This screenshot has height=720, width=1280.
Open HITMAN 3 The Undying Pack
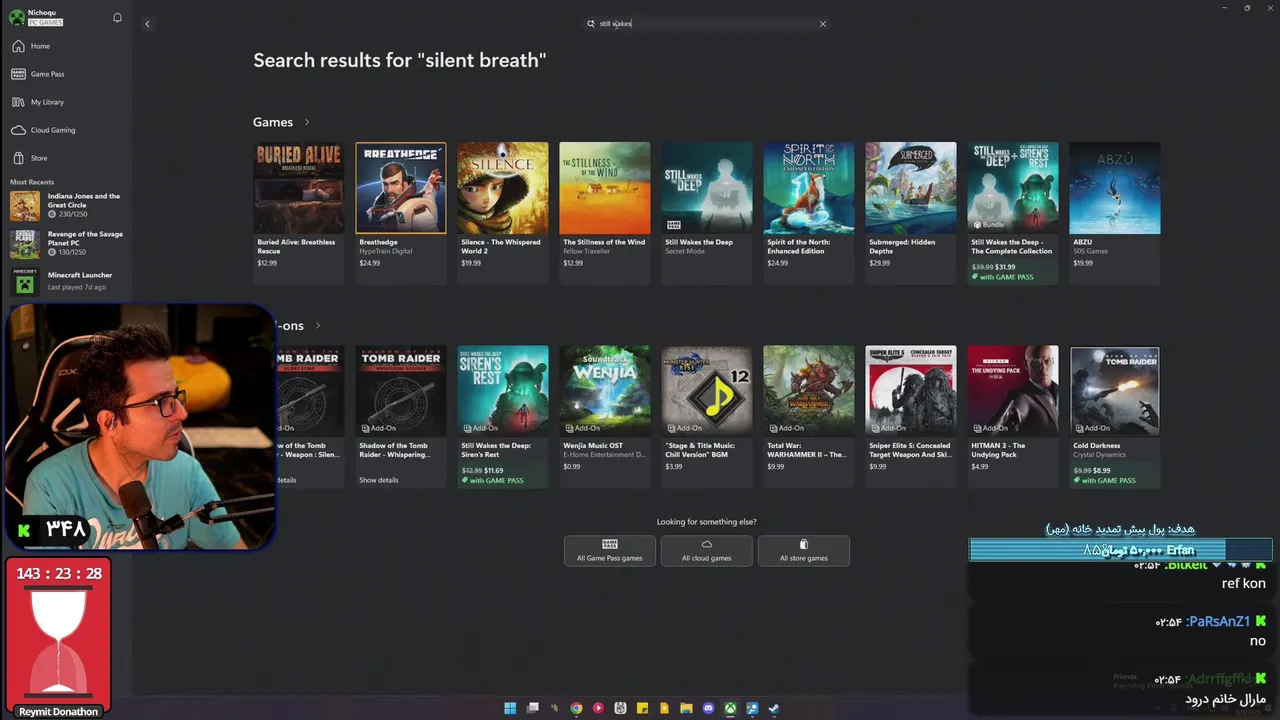click(1013, 417)
